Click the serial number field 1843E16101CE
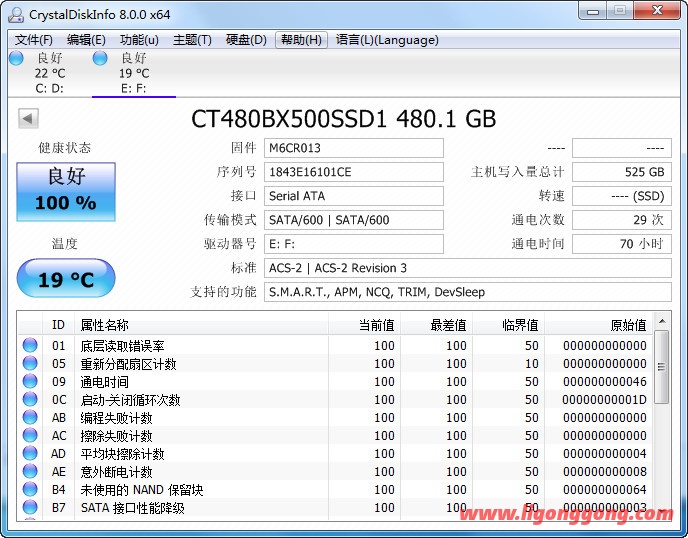Screen dimensions: 688x538 [354, 172]
